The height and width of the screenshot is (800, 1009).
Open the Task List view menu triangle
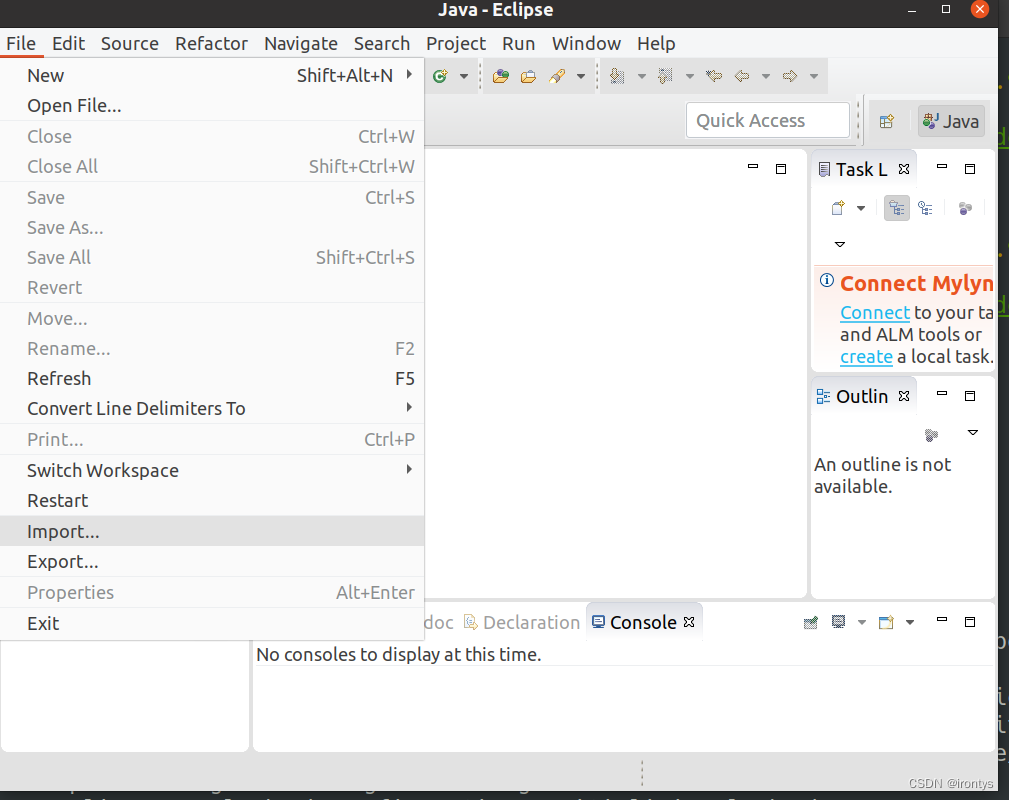pos(840,244)
